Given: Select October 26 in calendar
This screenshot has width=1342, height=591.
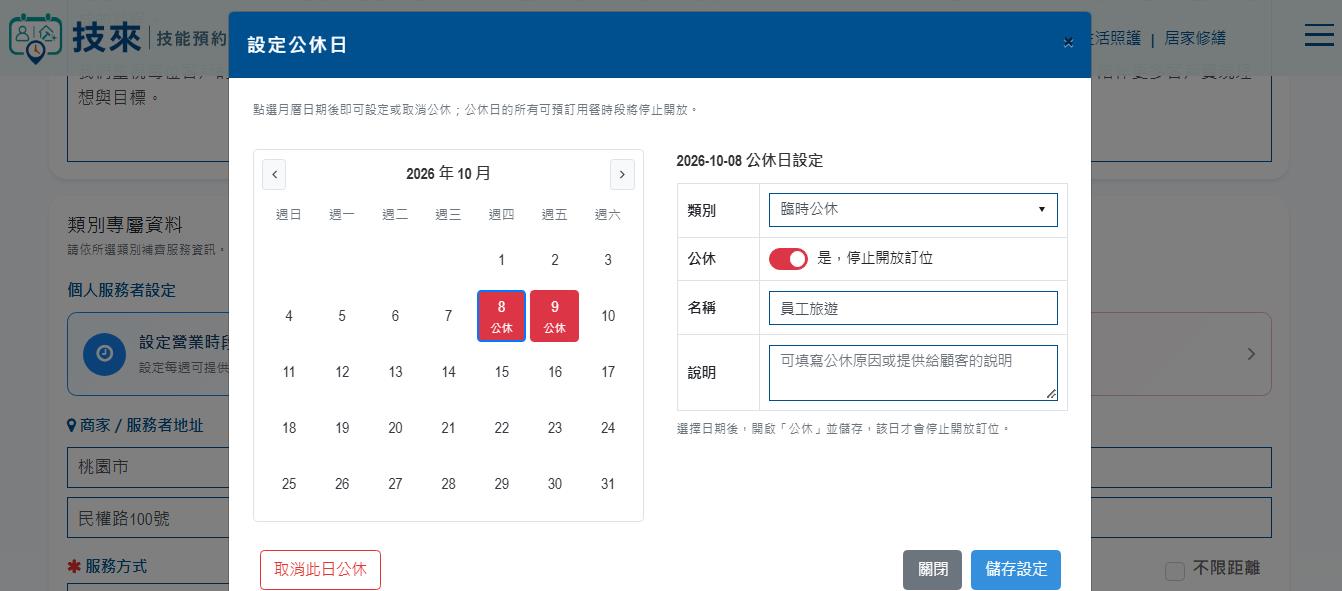Looking at the screenshot, I should tap(342, 484).
